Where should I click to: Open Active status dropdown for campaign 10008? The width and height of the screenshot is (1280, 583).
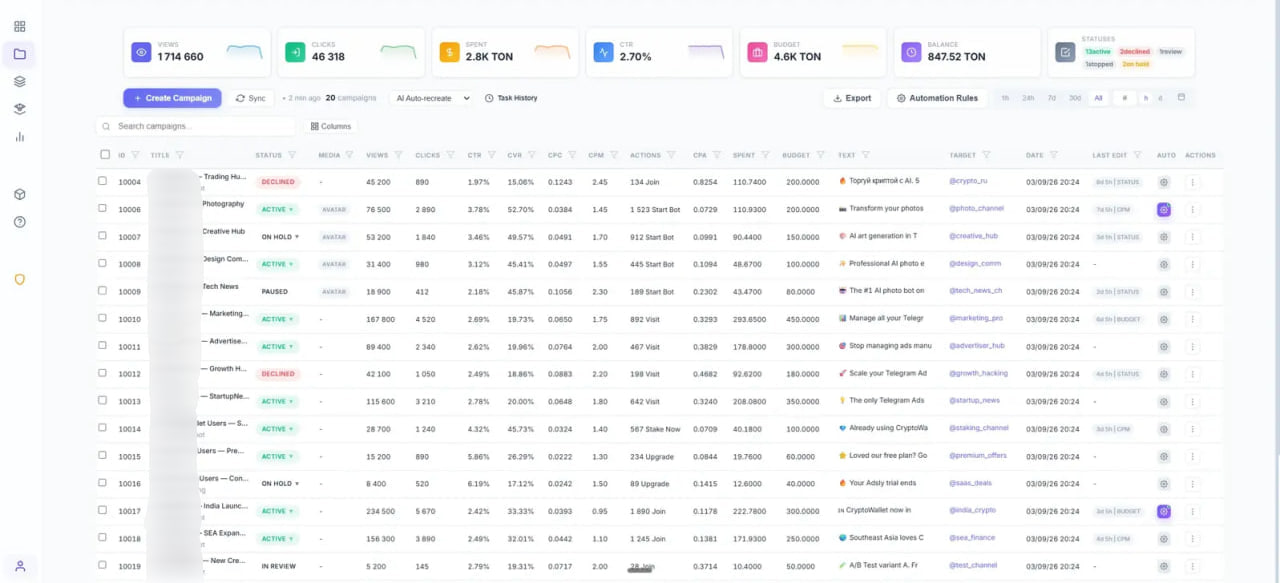(278, 265)
